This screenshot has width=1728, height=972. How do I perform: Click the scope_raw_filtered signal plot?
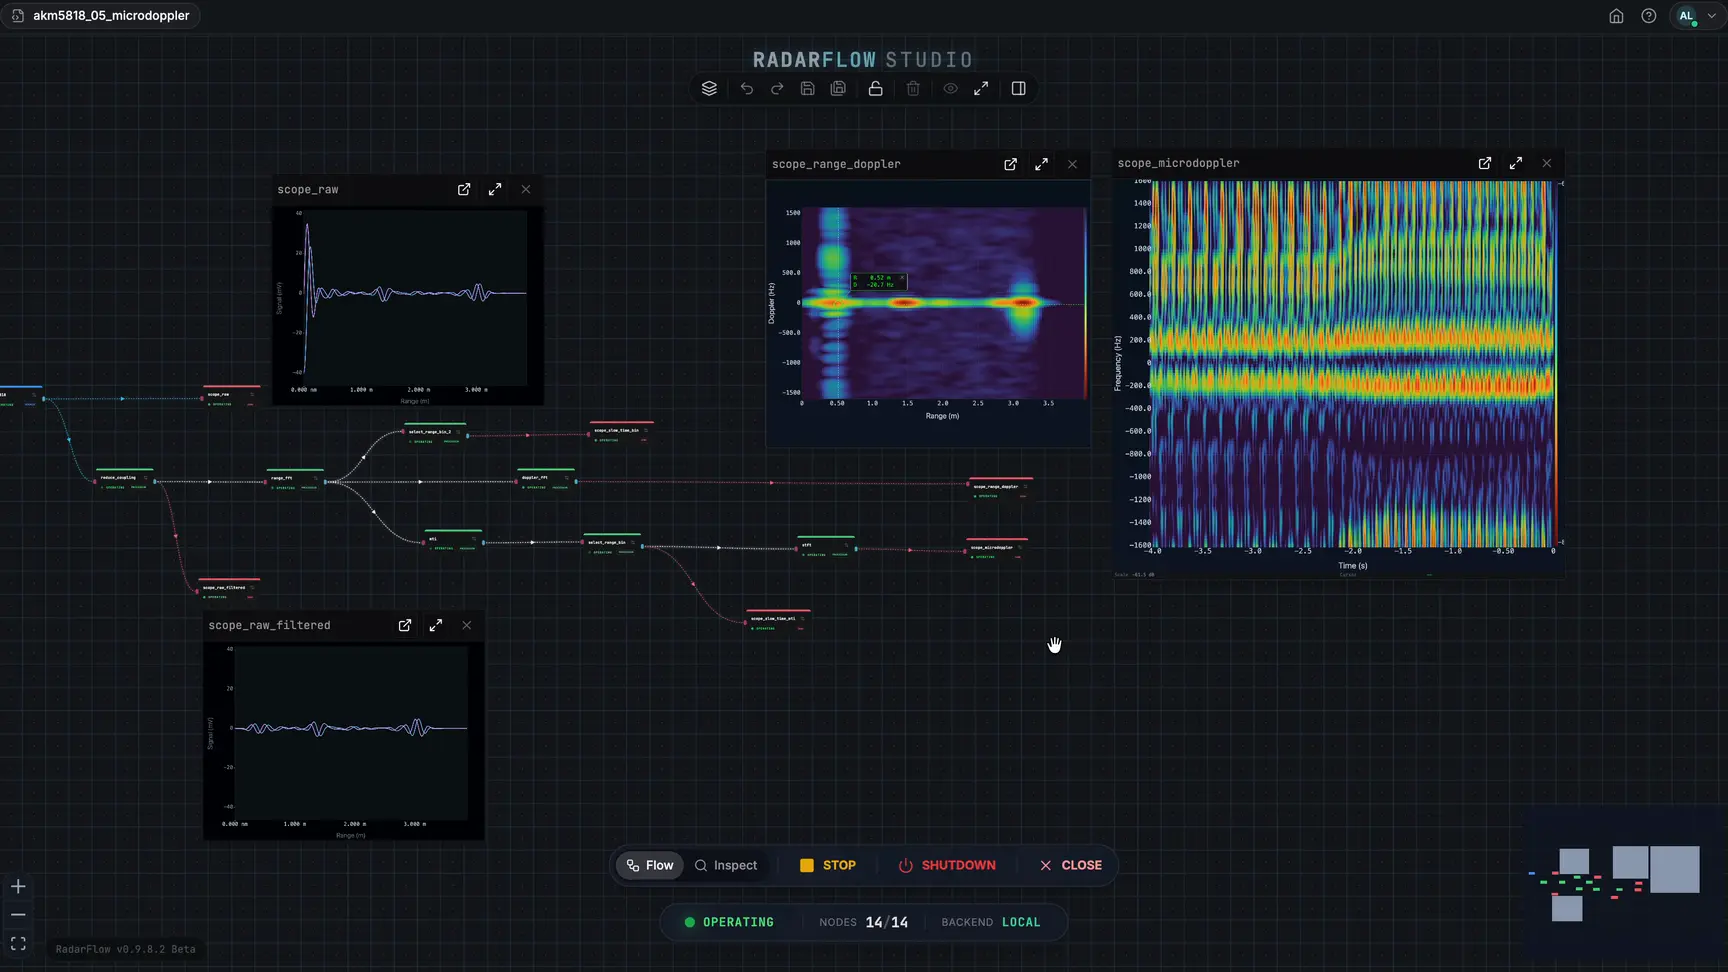350,732
